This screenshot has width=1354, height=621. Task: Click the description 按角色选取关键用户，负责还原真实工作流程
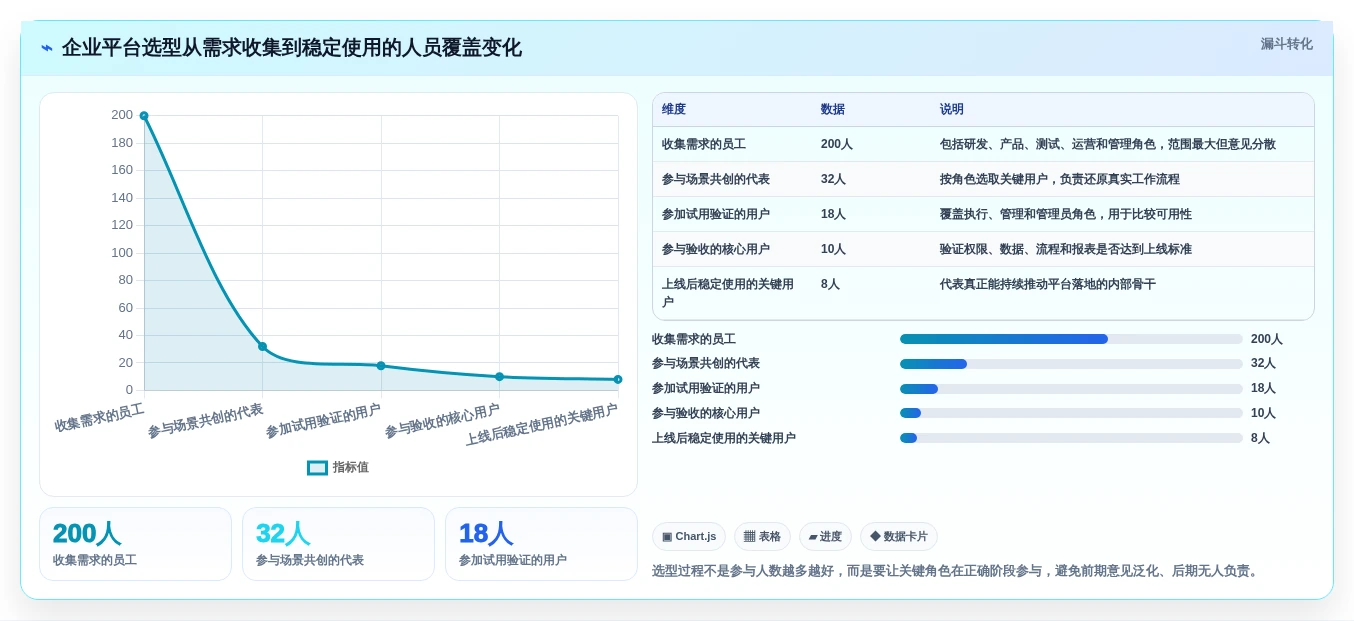(x=1060, y=179)
